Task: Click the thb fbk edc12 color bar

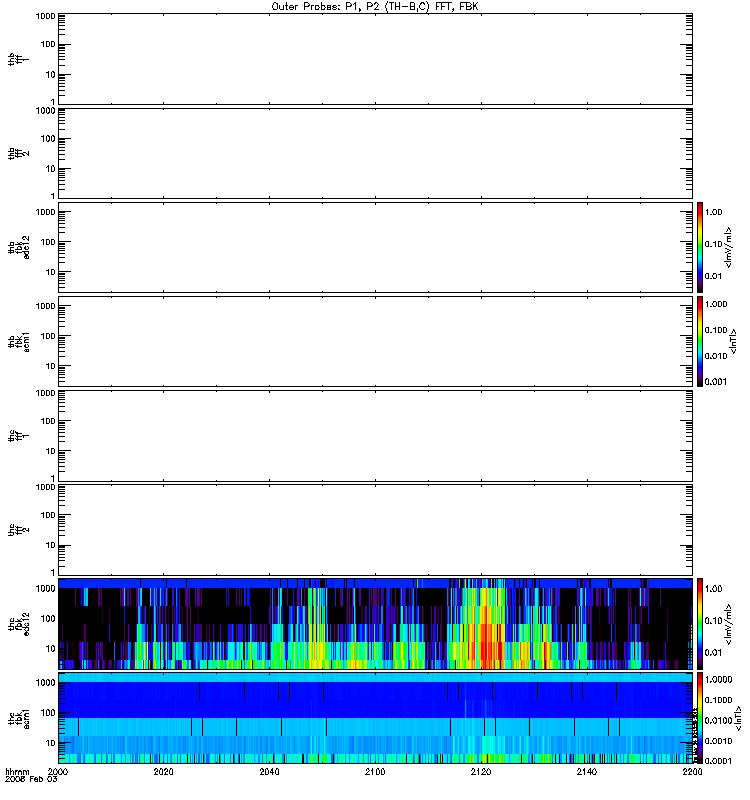Action: (700, 247)
